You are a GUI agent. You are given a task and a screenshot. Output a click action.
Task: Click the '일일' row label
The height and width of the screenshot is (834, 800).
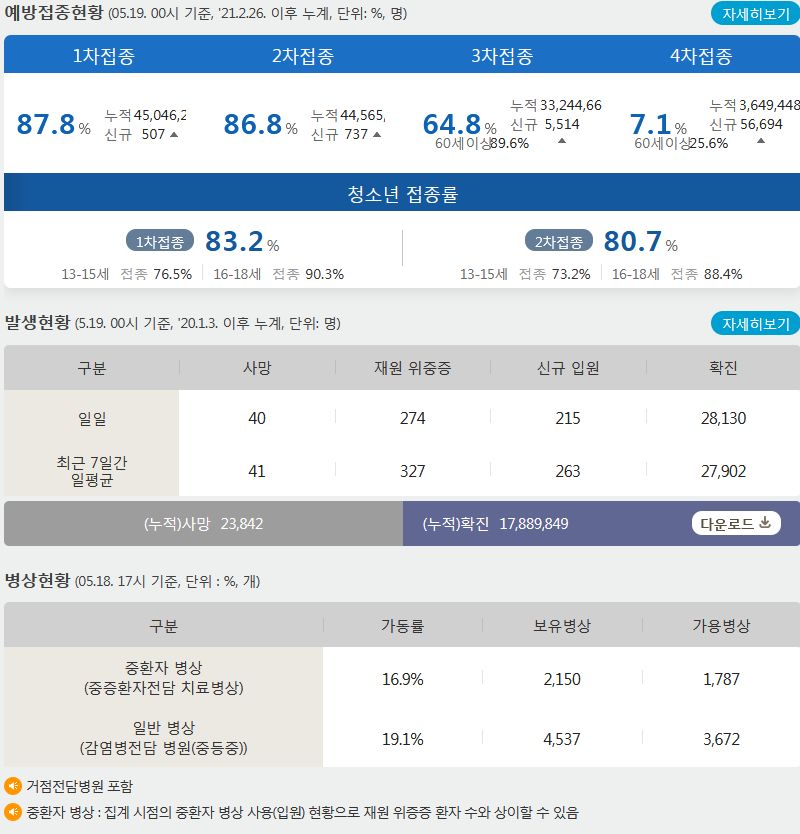91,419
